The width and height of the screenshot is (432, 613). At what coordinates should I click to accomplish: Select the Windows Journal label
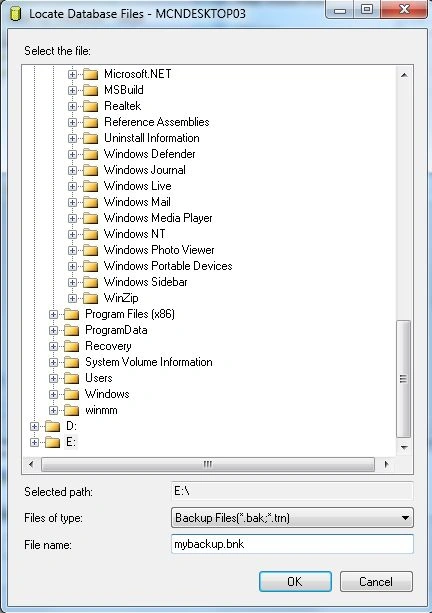click(x=145, y=170)
